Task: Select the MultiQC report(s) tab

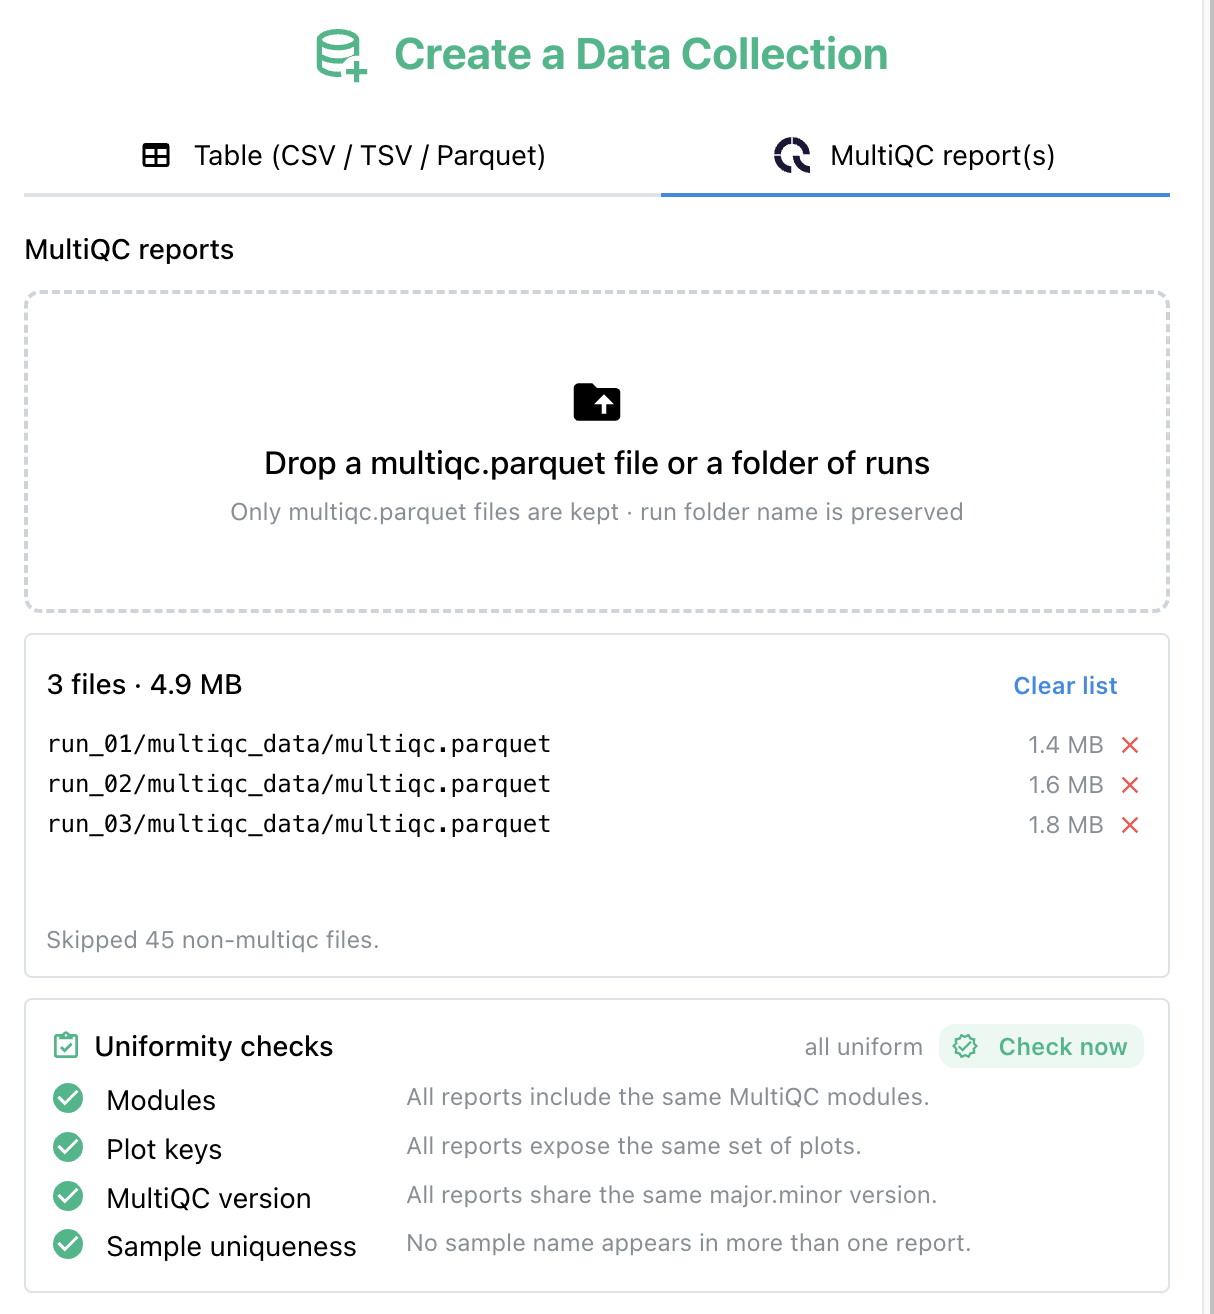Action: [x=915, y=156]
